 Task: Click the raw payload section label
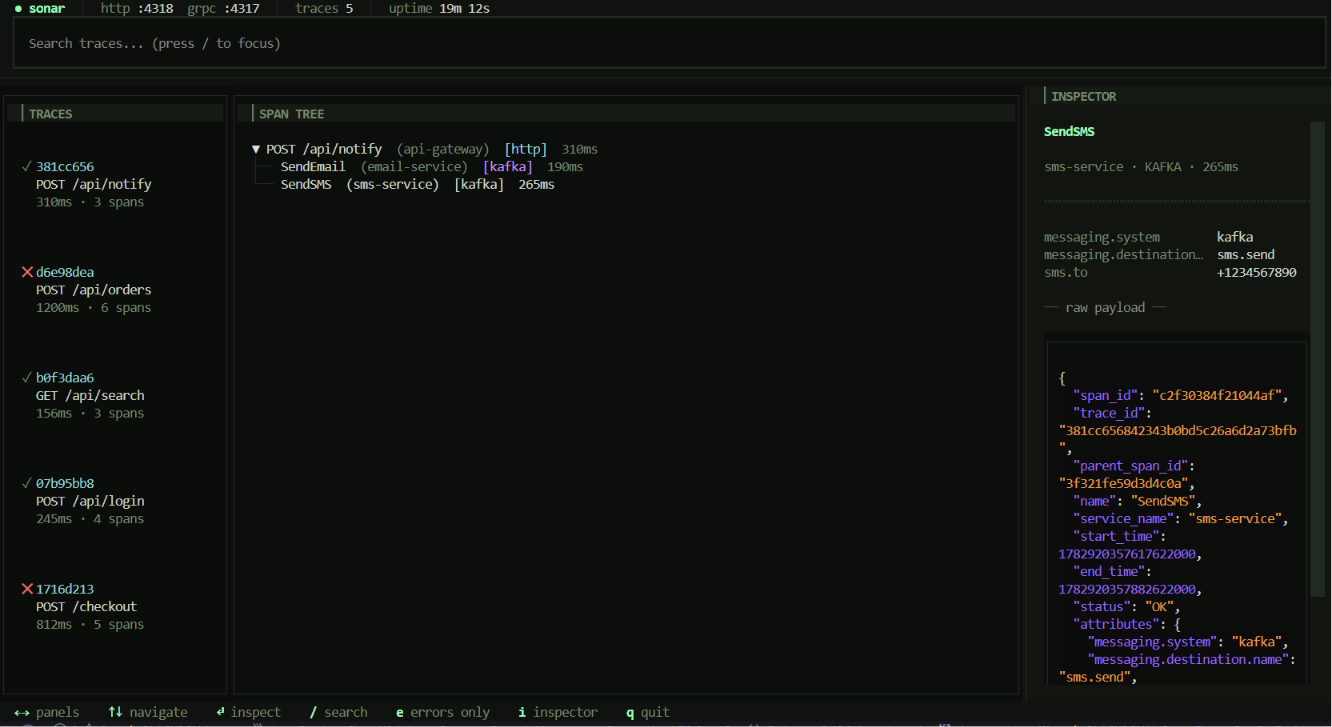point(1105,308)
